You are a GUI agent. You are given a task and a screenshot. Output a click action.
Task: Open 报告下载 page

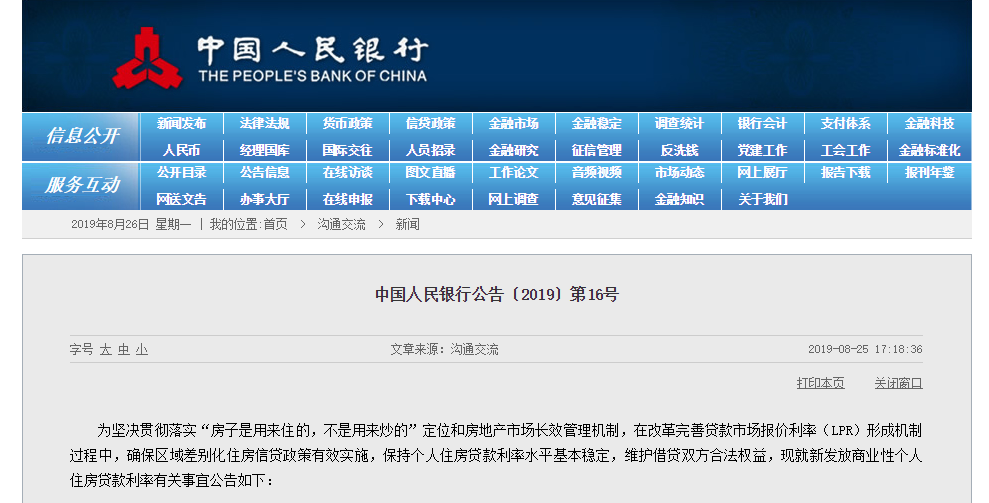point(845,172)
